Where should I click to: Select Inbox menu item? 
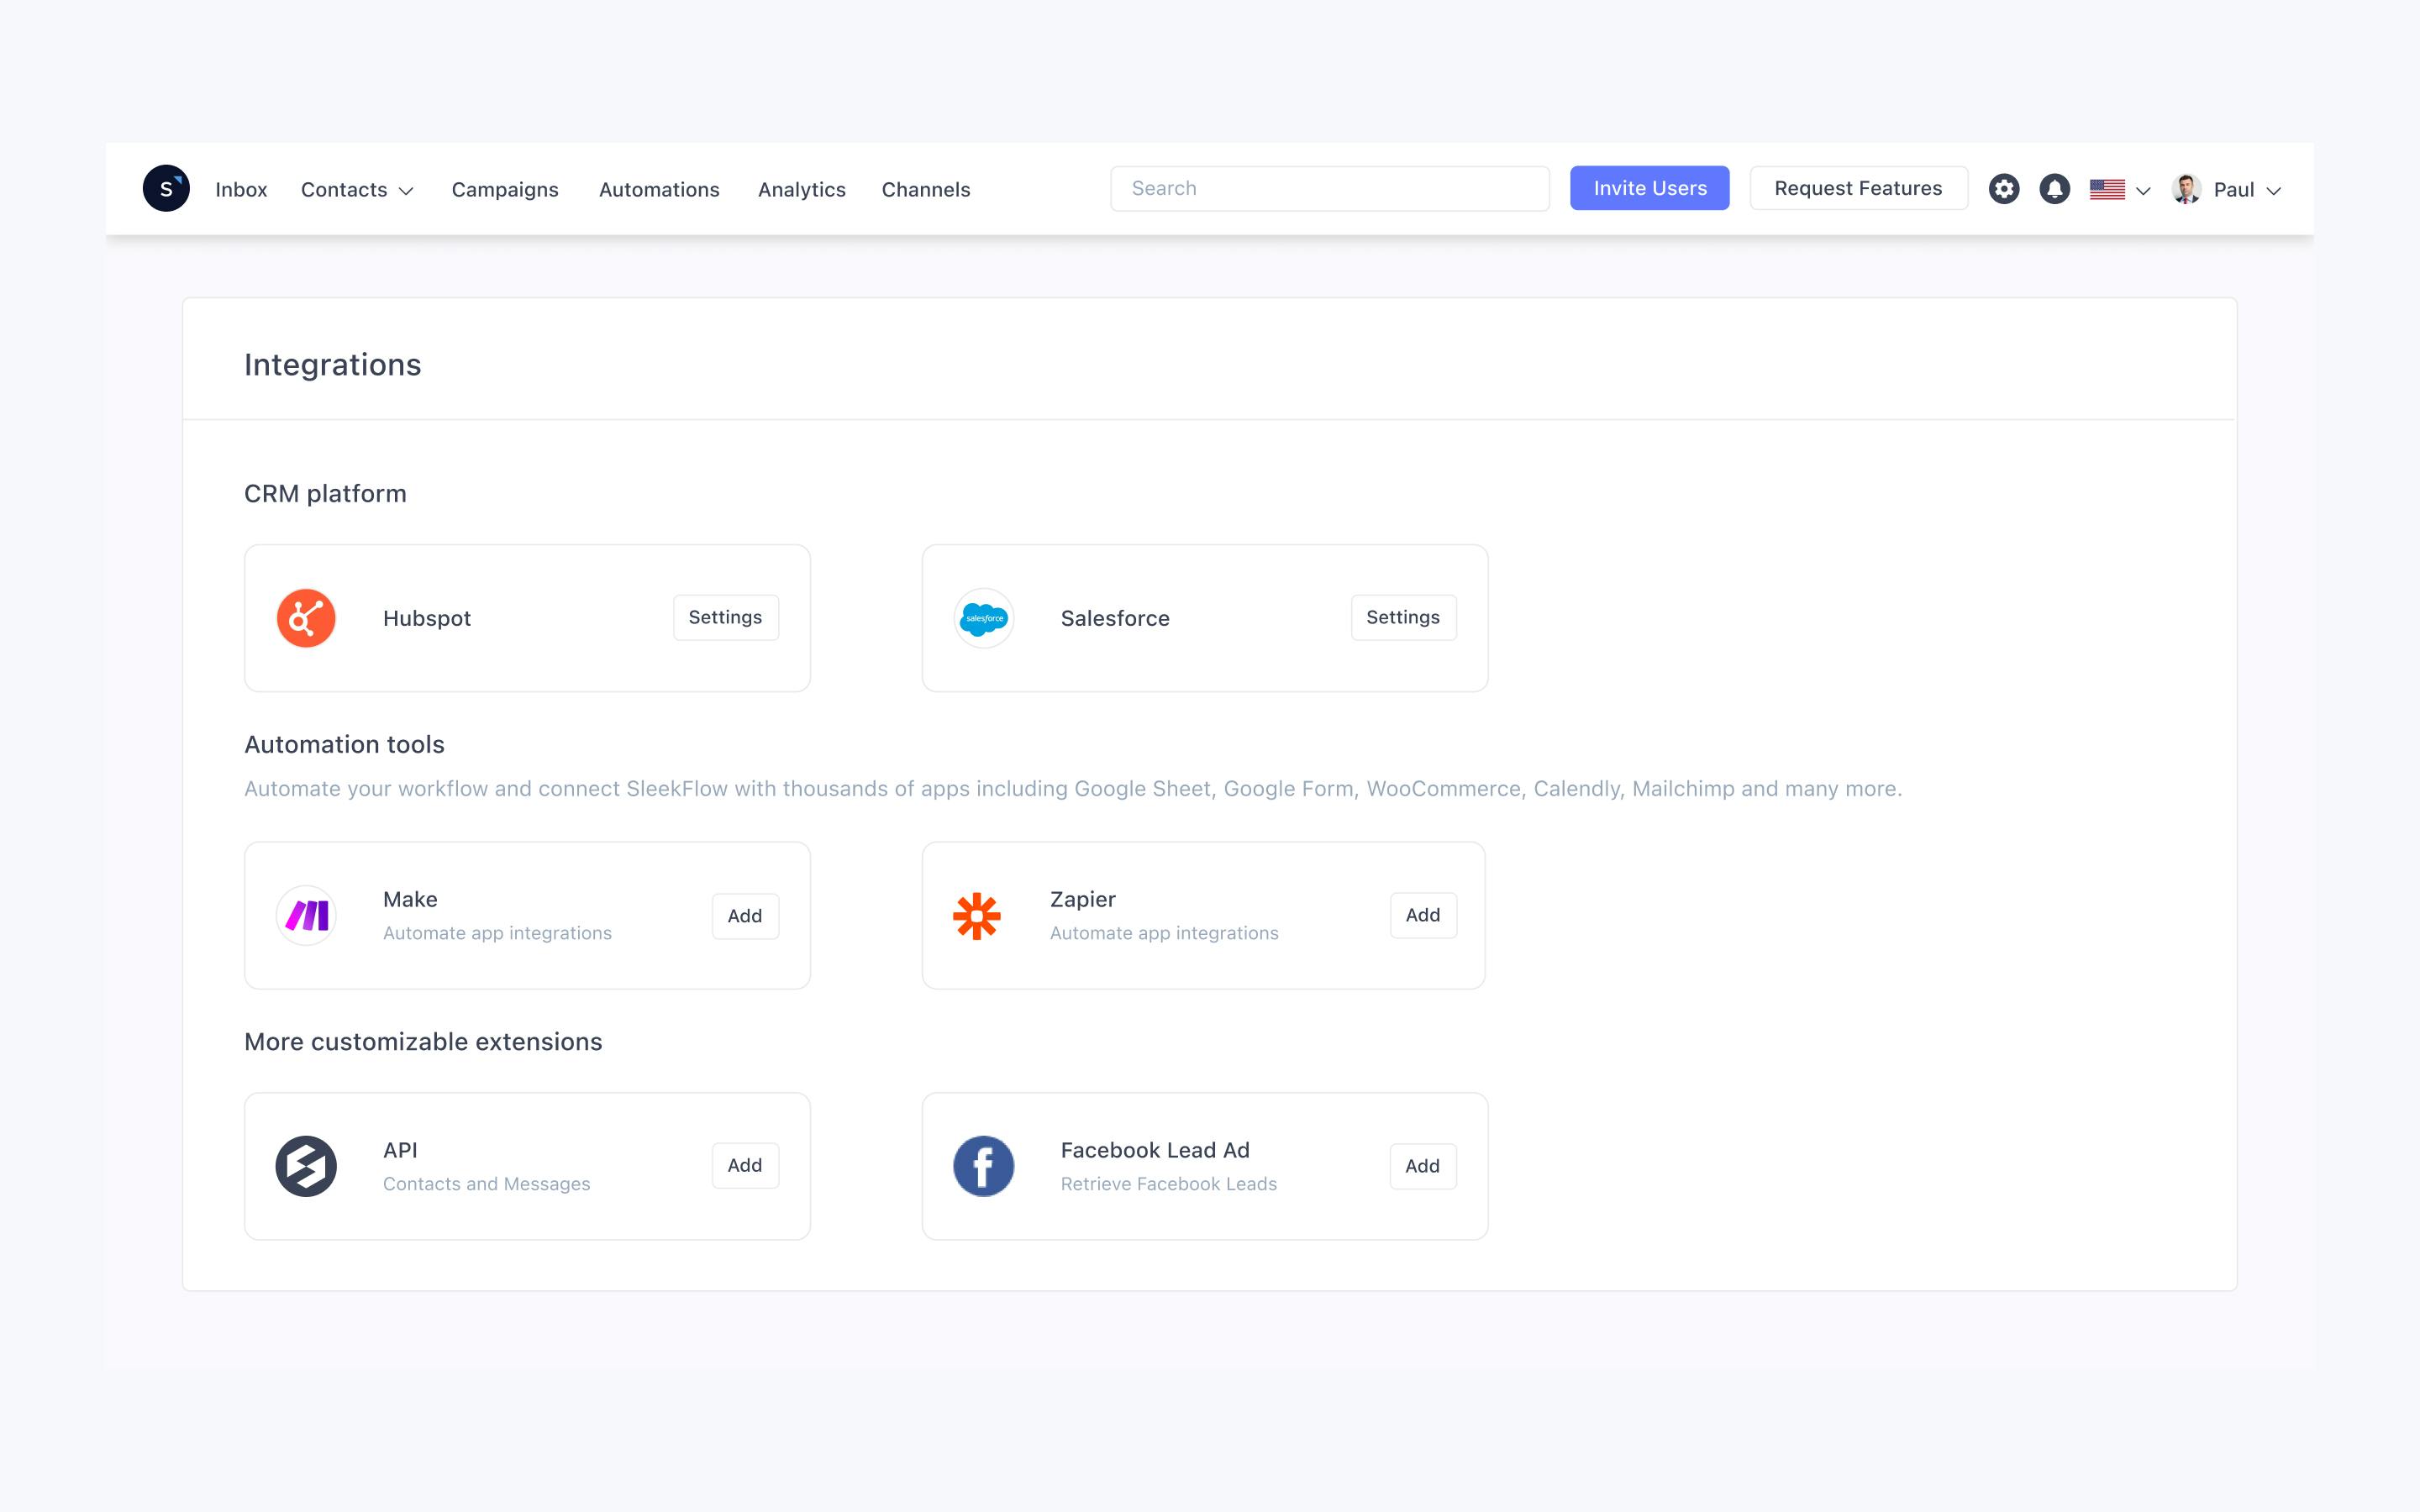pos(239,188)
